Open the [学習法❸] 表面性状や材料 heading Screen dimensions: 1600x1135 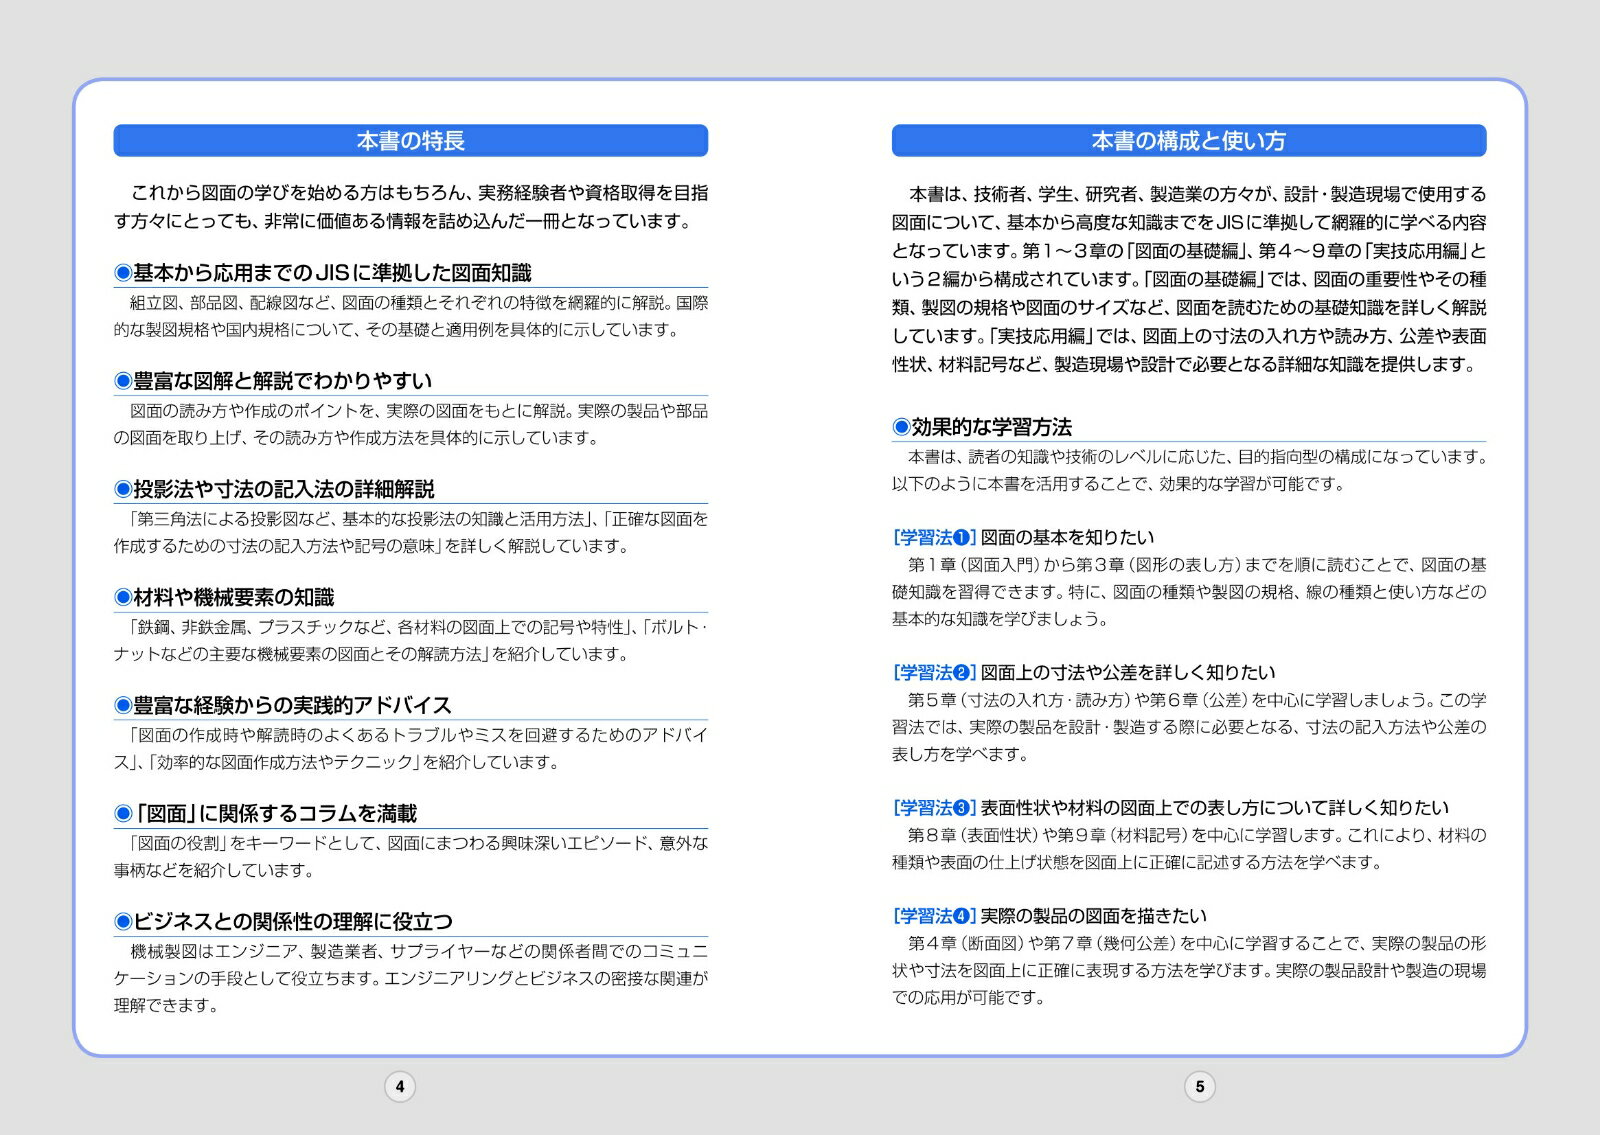click(1170, 808)
